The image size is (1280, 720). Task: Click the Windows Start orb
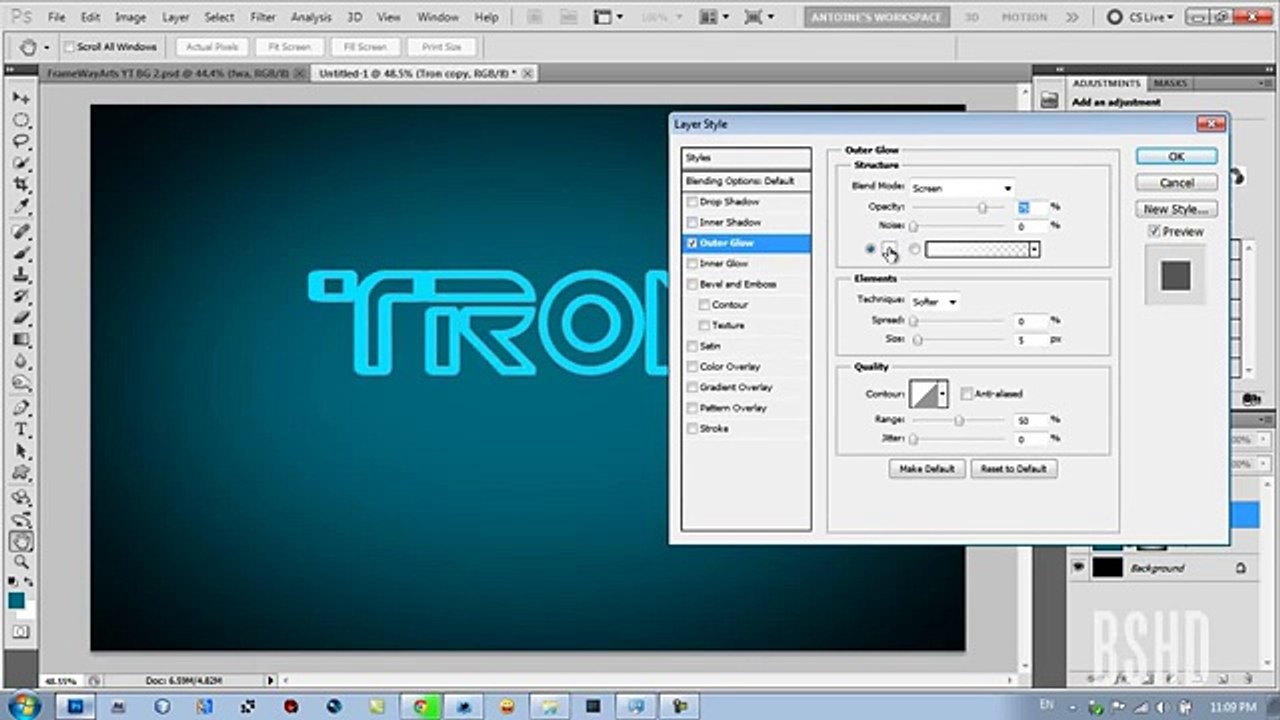[22, 706]
